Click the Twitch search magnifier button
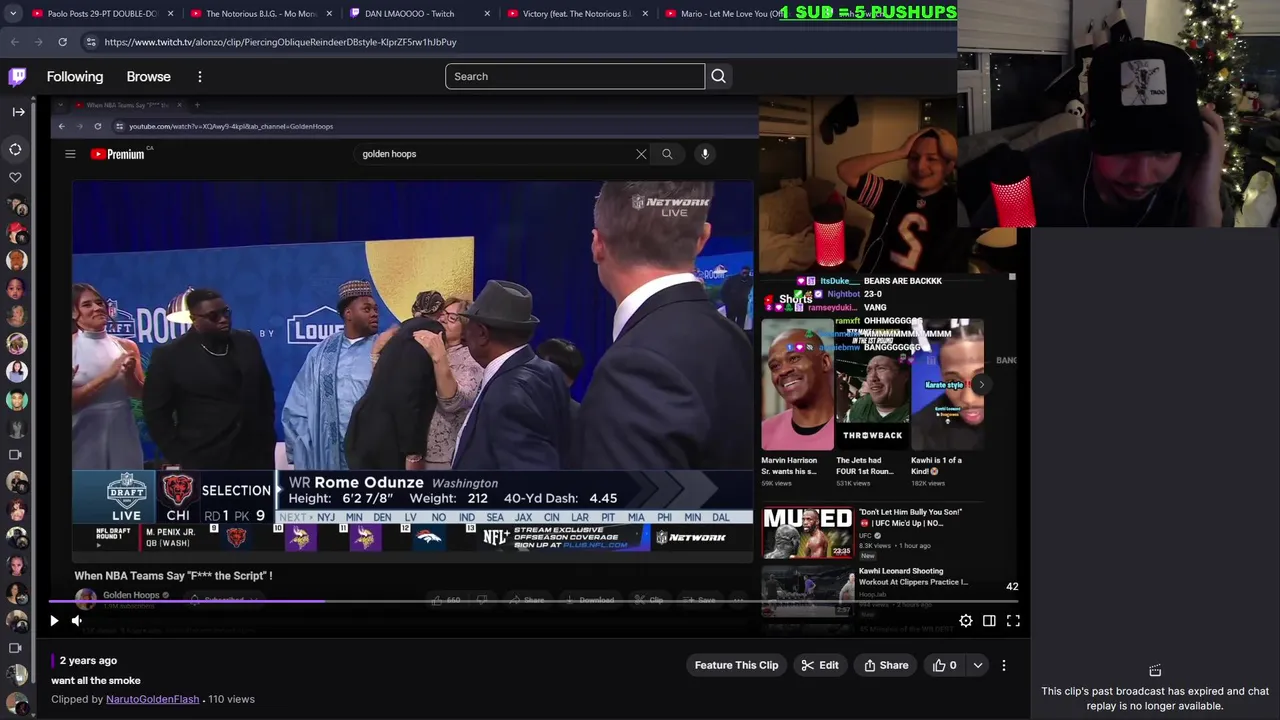 [x=718, y=77]
